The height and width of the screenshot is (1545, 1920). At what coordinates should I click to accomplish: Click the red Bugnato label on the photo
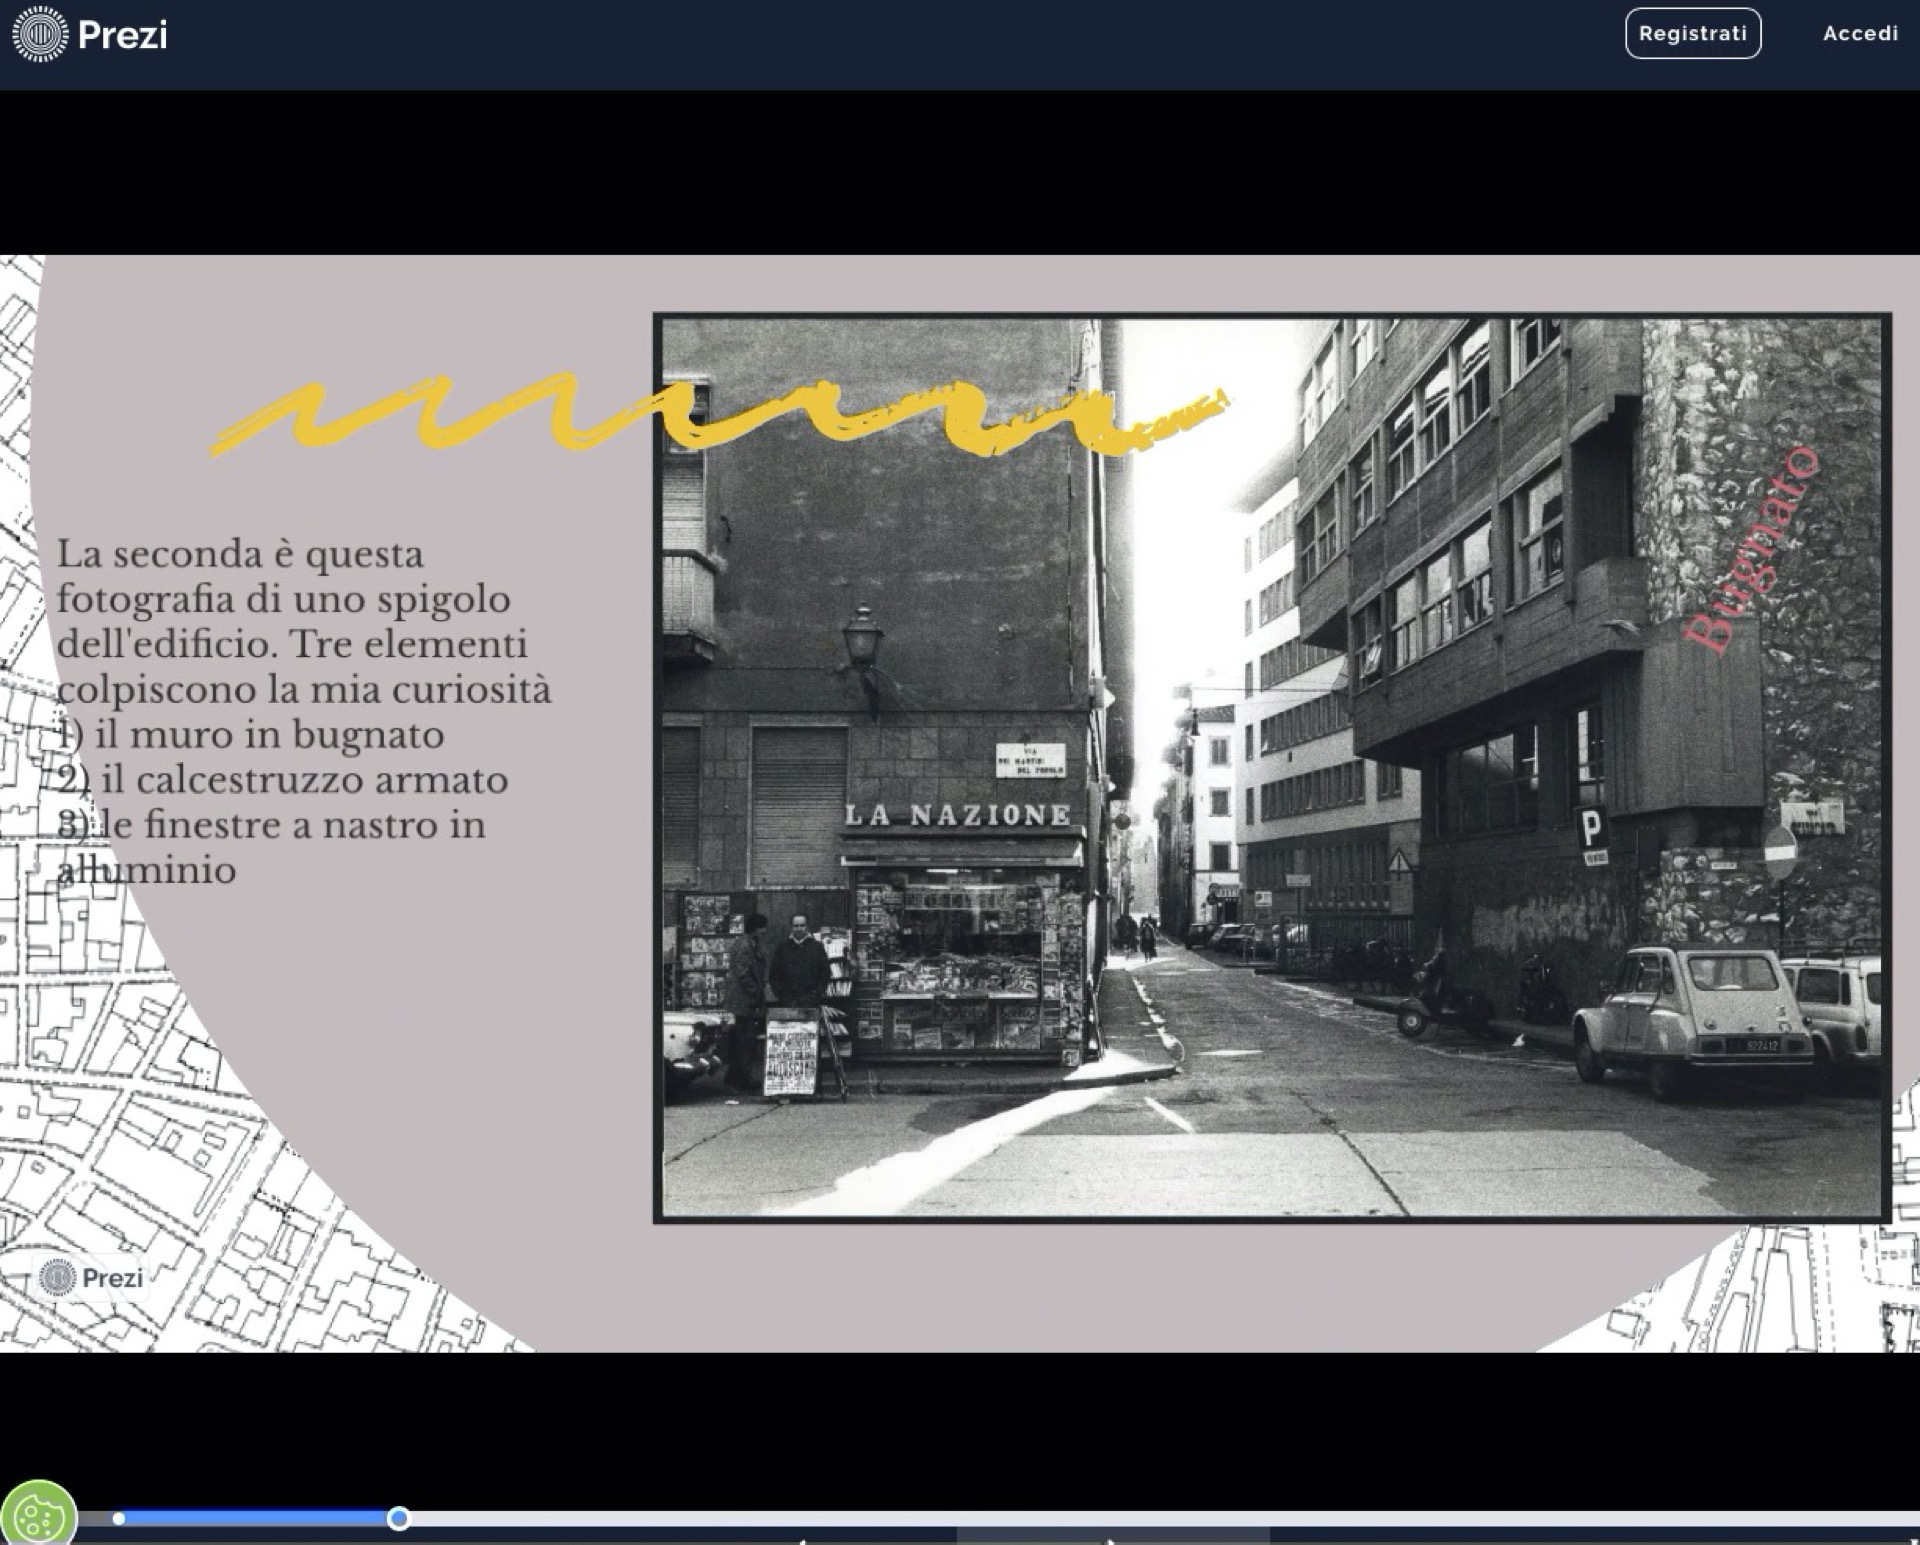pyautogui.click(x=1750, y=550)
